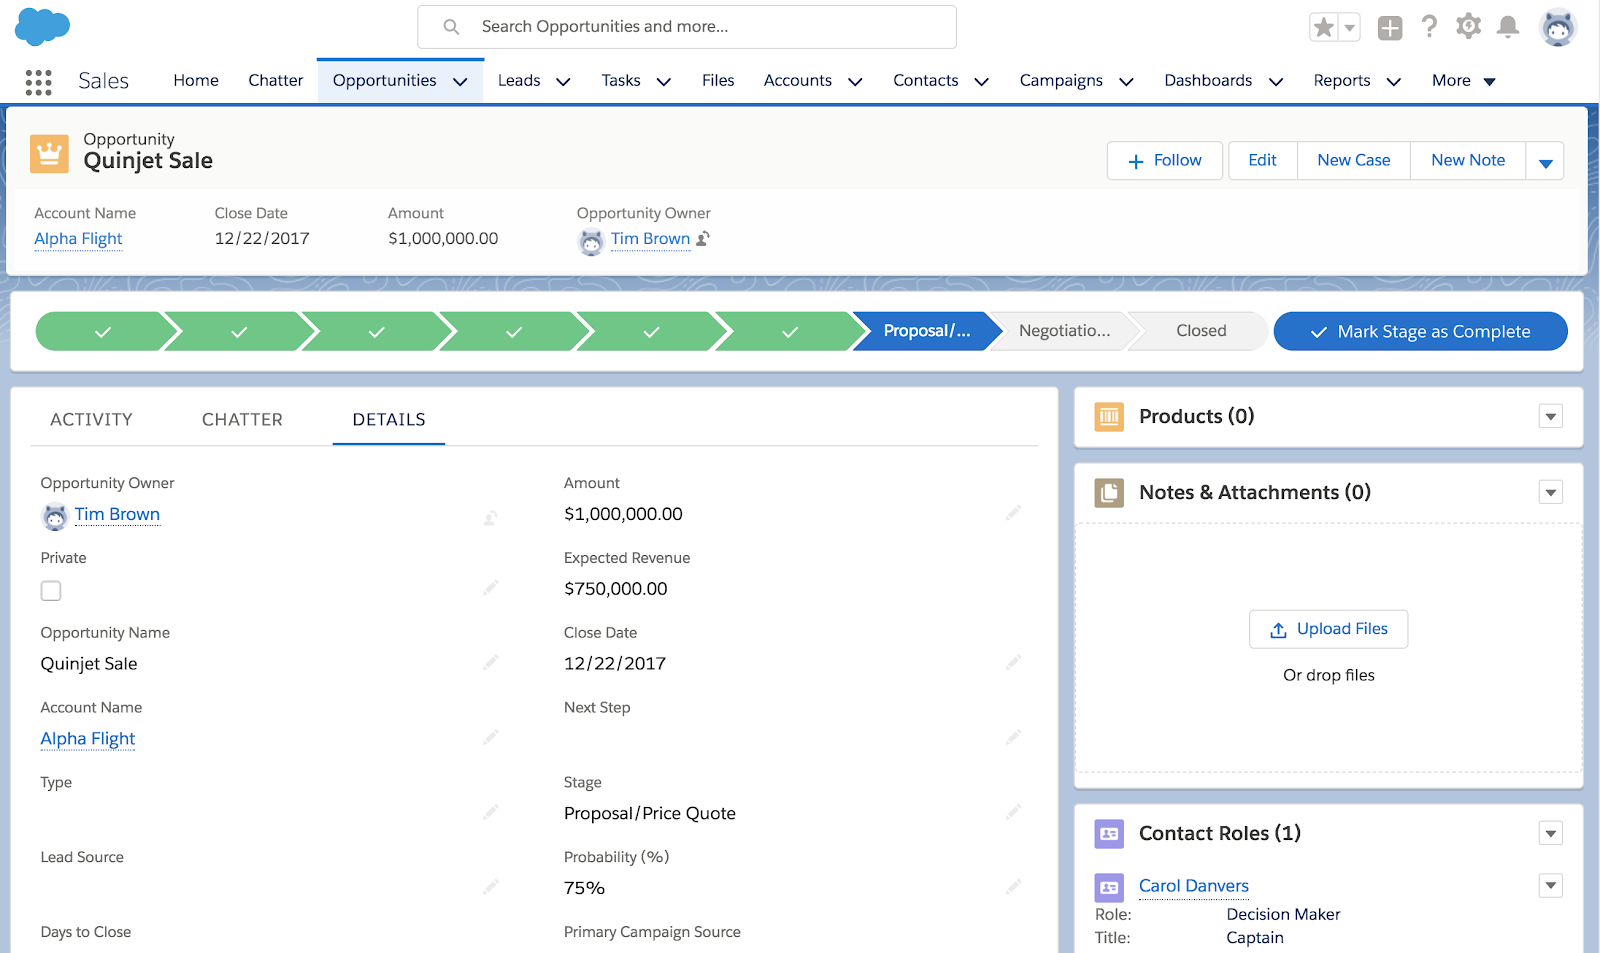The height and width of the screenshot is (953, 1600).
Task: Open the Products panel dropdown arrow
Action: click(x=1550, y=417)
